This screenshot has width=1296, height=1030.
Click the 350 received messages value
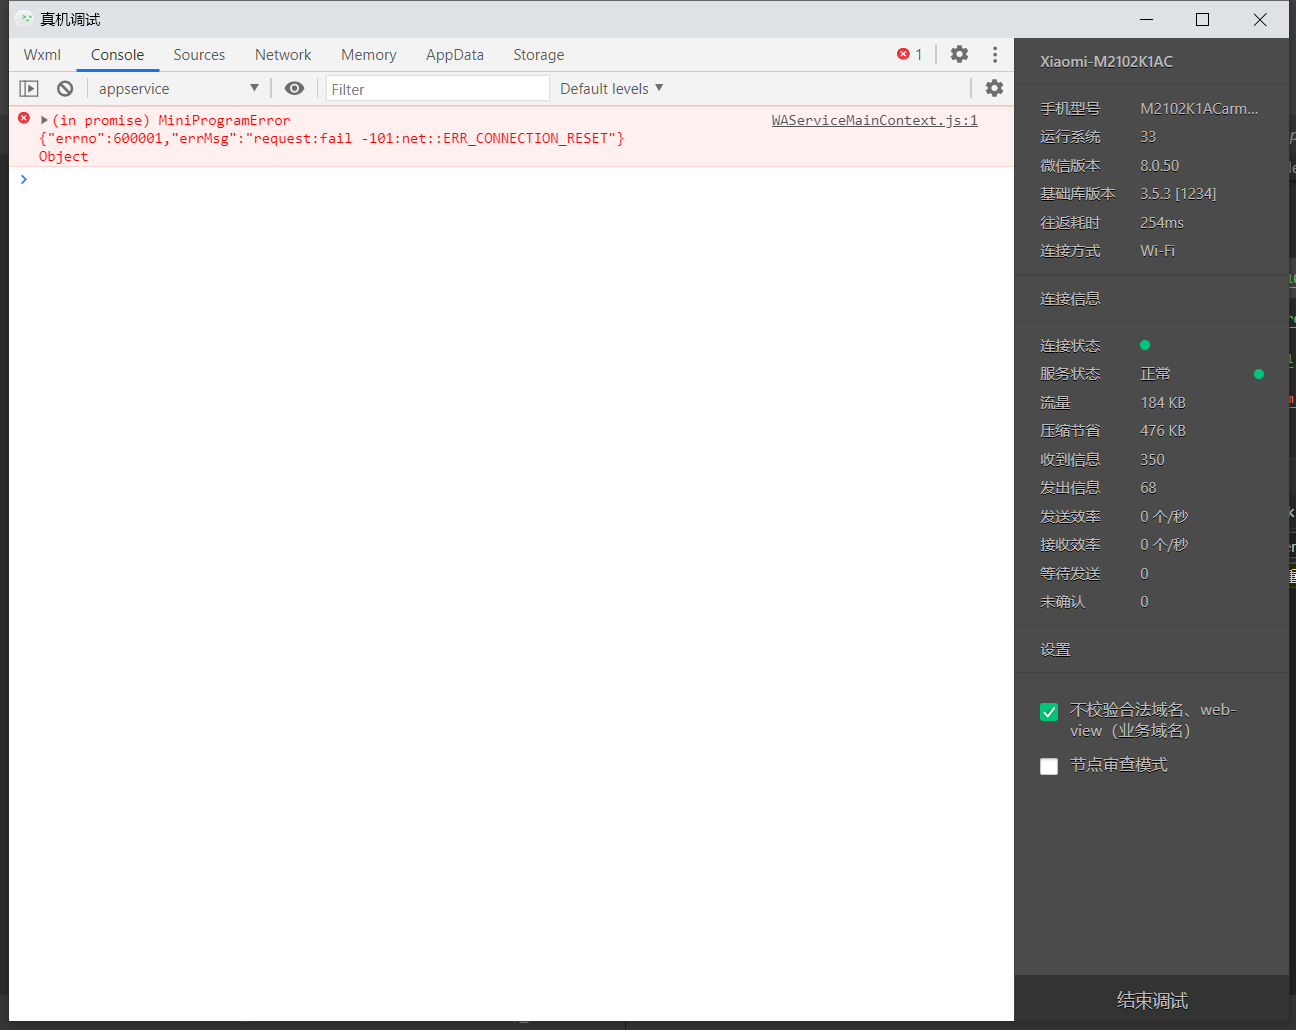coord(1152,459)
